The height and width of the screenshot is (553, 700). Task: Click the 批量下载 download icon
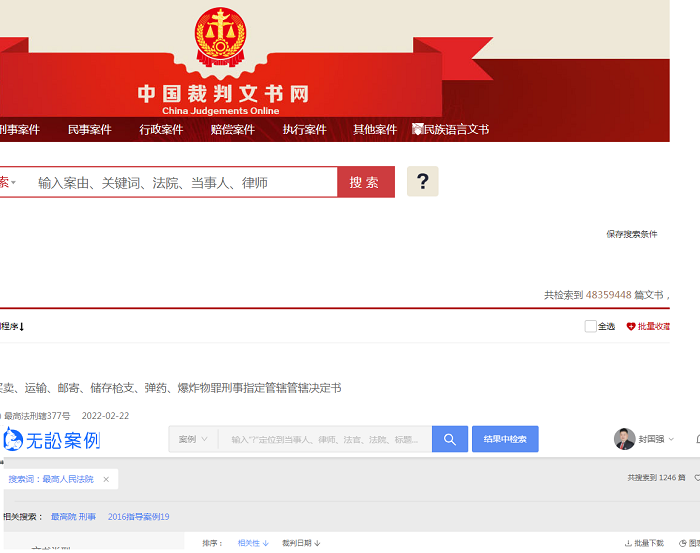click(628, 543)
